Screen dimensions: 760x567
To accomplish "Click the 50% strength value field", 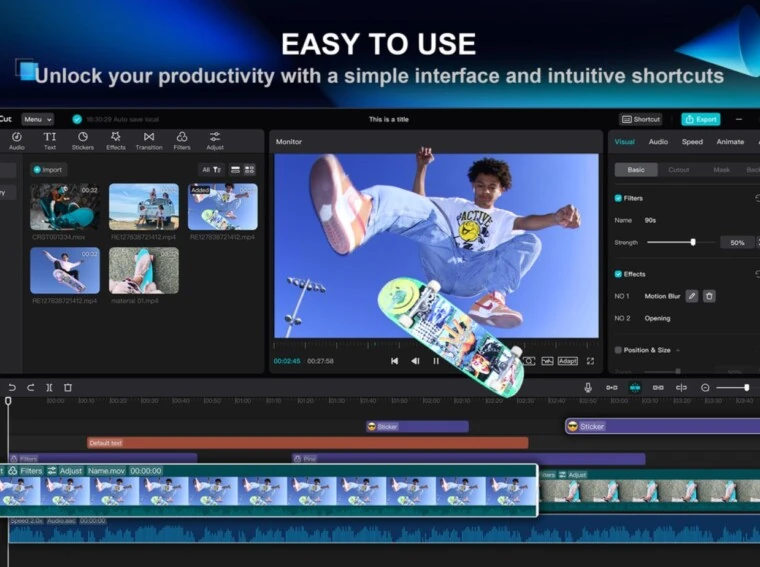I will point(737,242).
